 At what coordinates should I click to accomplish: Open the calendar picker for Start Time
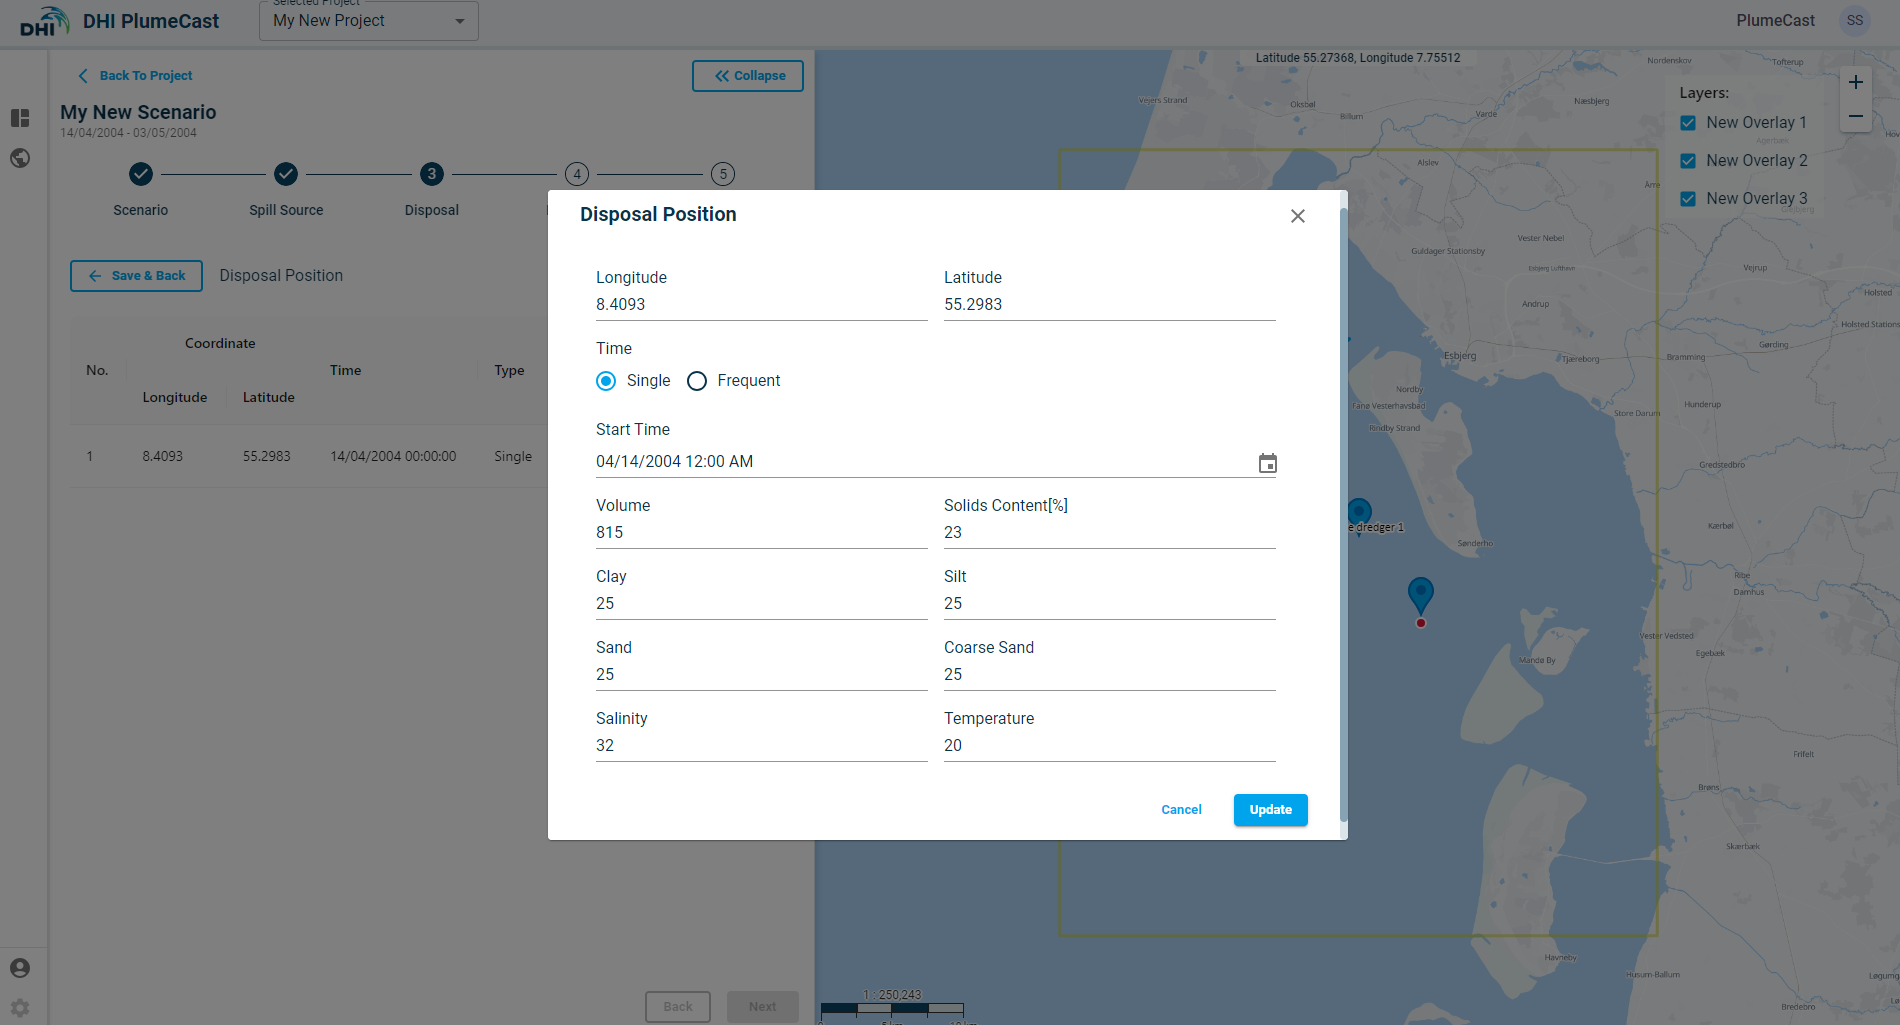click(1267, 463)
